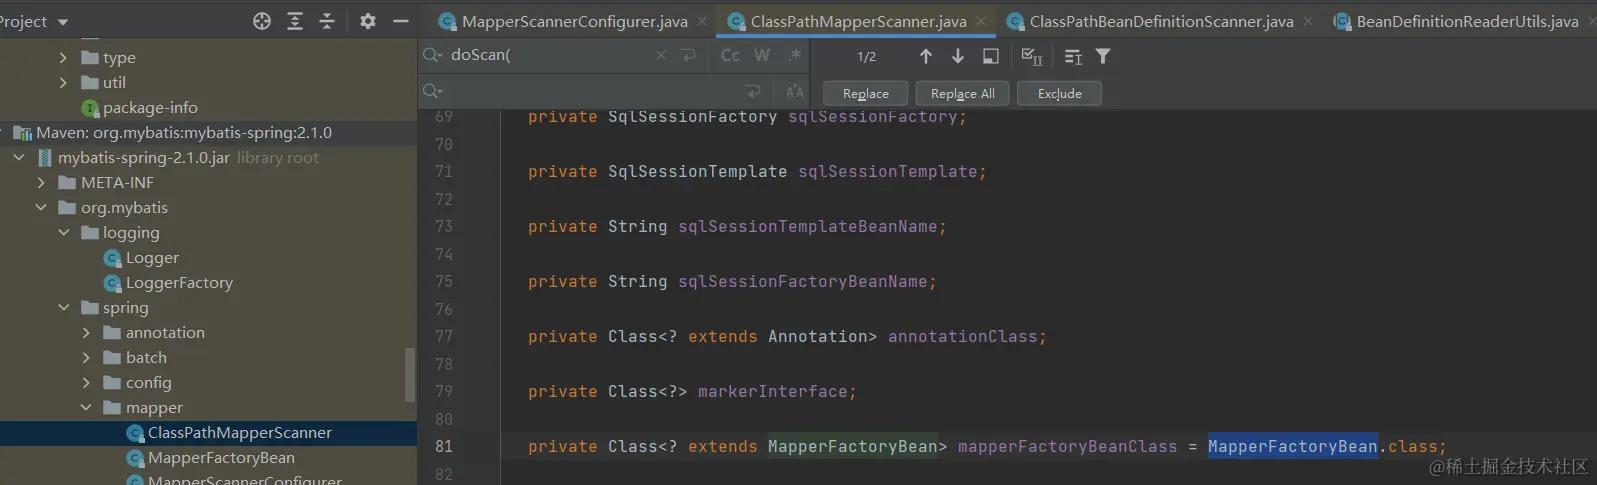Close ClassPathBeanDefinitionScanner.java tab
1597x485 pixels.
point(1308,21)
